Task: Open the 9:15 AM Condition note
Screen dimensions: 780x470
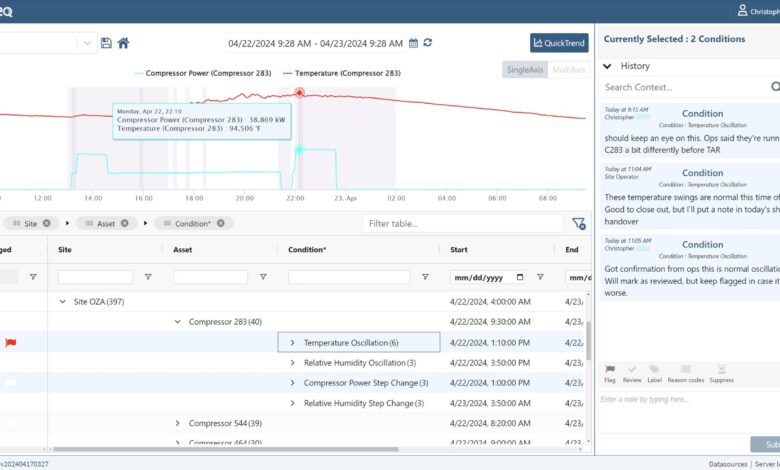Action: click(x=689, y=131)
